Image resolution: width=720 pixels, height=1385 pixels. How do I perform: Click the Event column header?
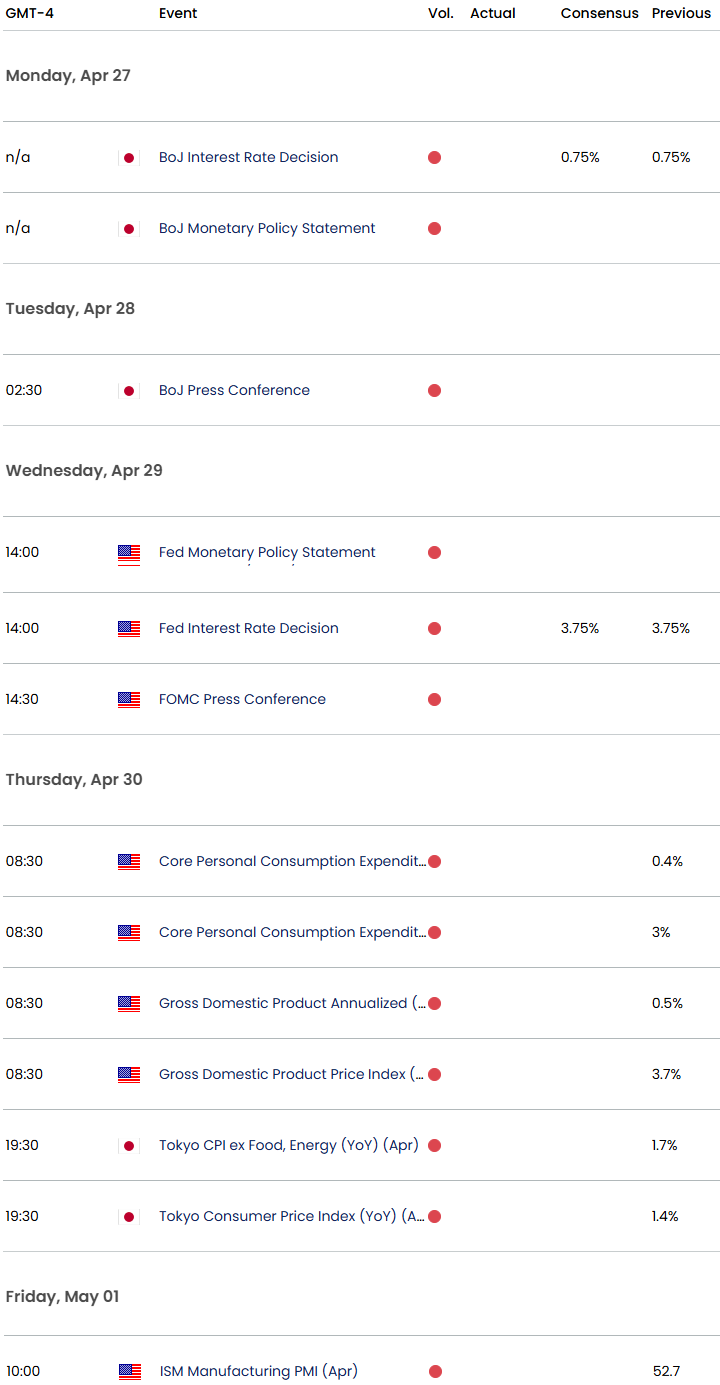pos(178,14)
